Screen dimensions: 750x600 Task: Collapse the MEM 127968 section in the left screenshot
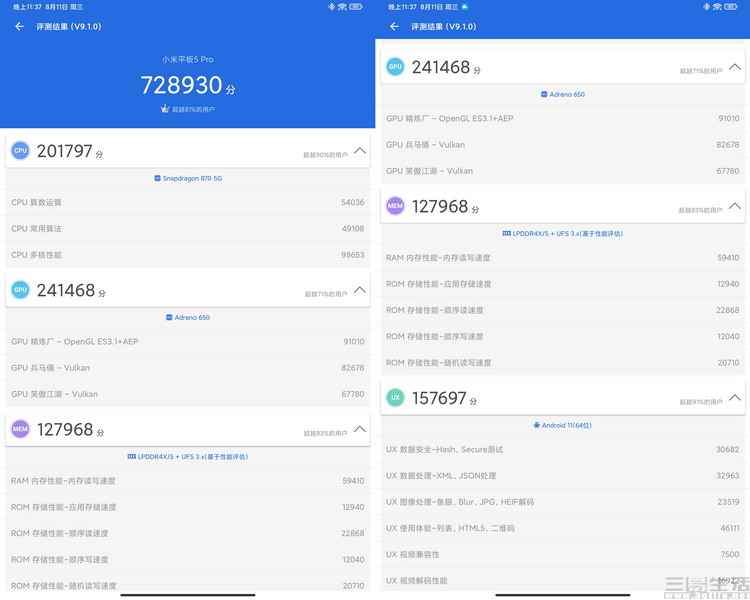(360, 429)
